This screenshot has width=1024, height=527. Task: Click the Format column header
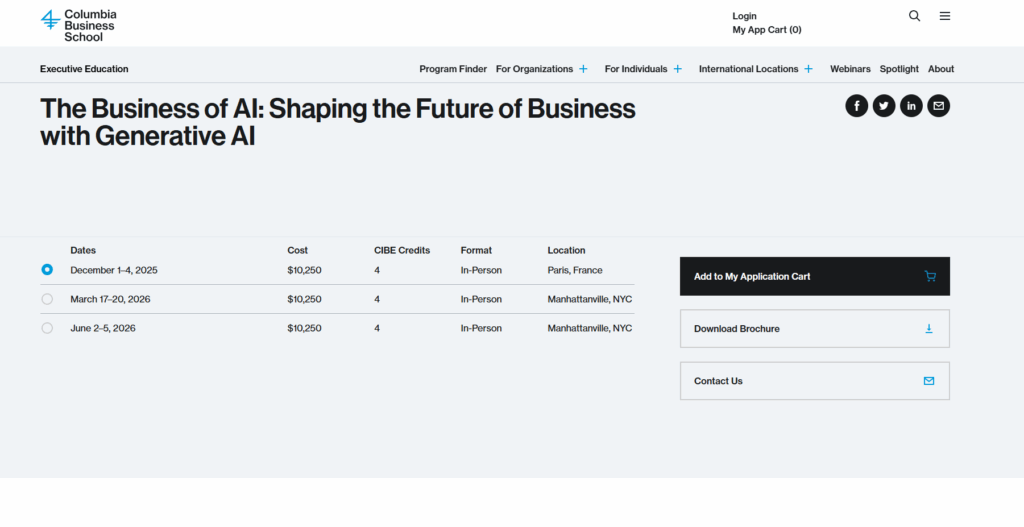pyautogui.click(x=476, y=250)
